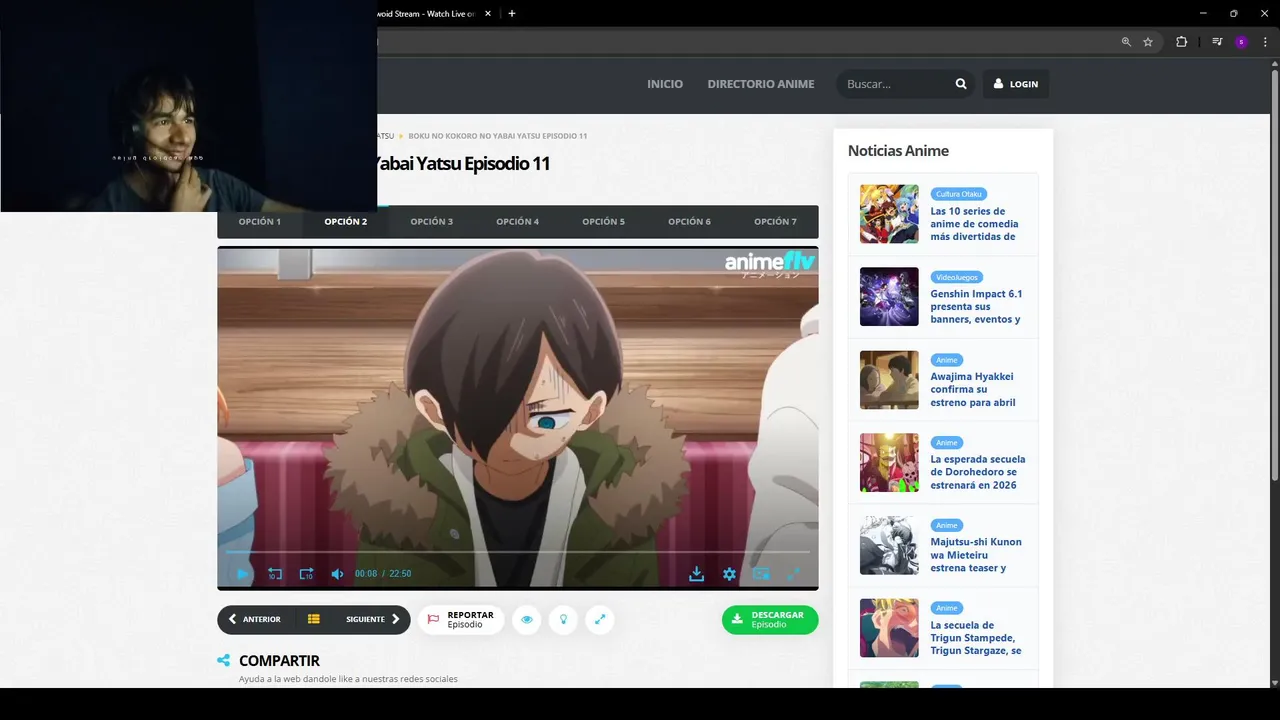Open the comedy anime news thumbnail

pyautogui.click(x=889, y=214)
